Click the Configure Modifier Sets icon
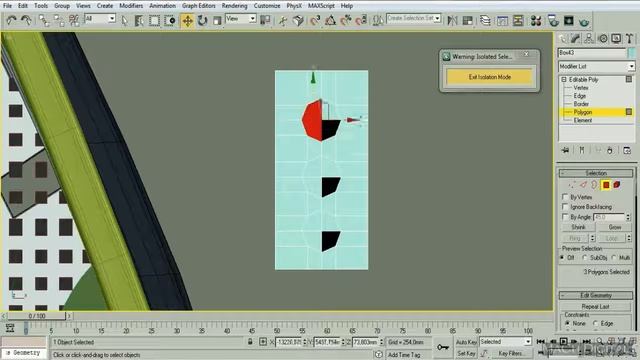 pos(627,150)
